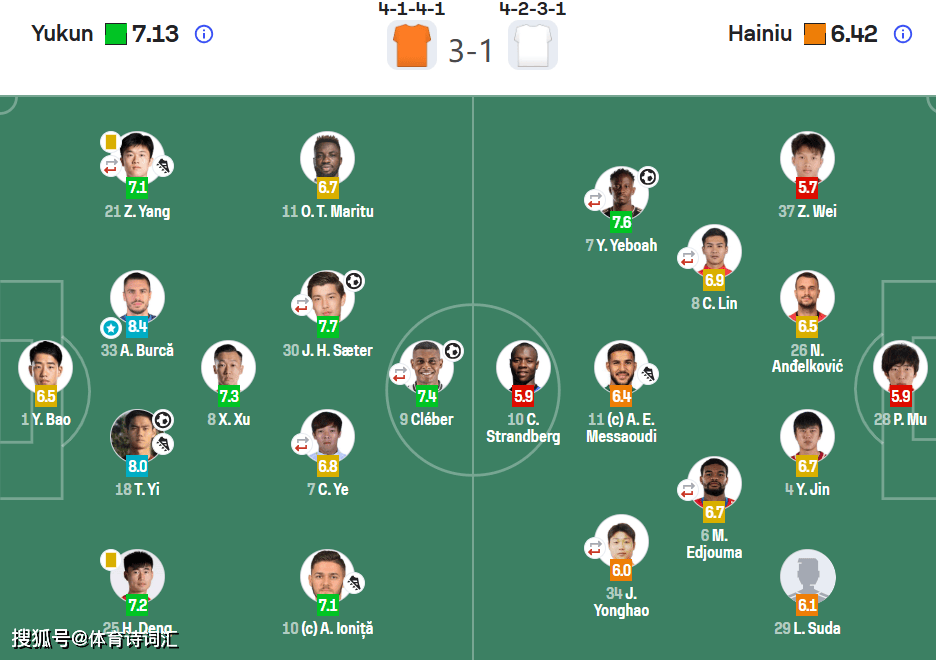Open the N. Andelković player name link

pyautogui.click(x=807, y=358)
